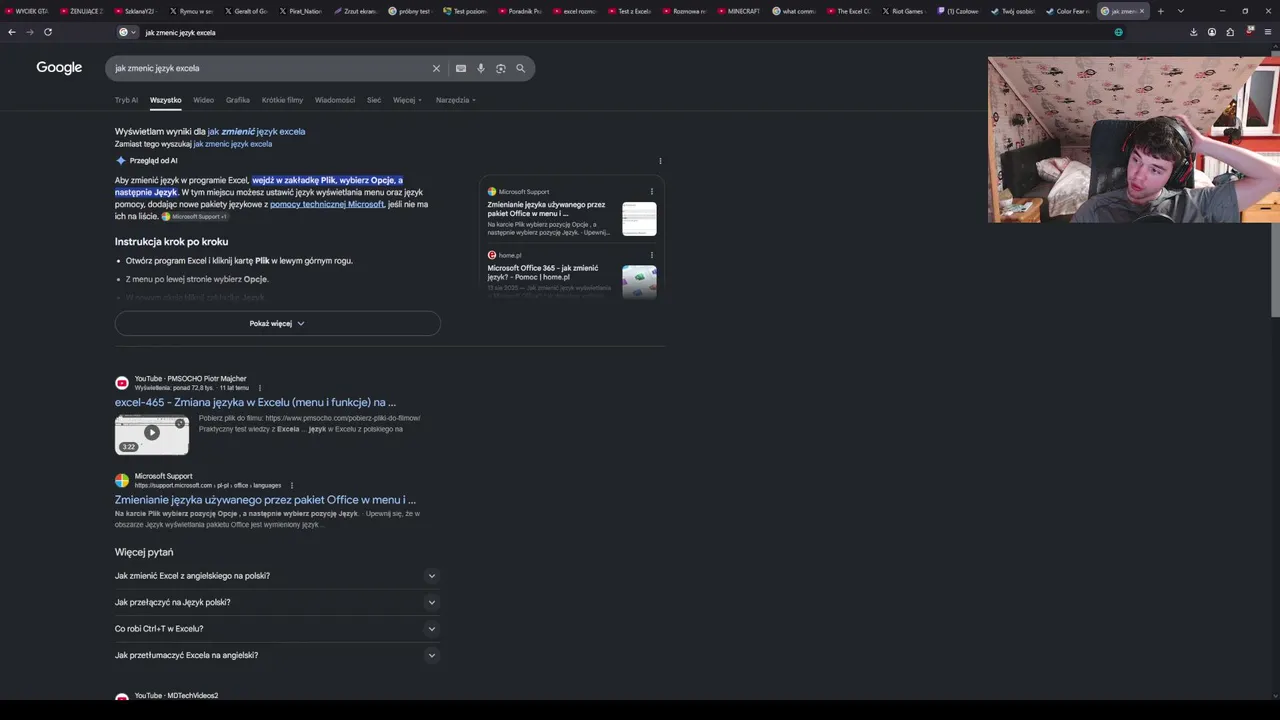1280x720 pixels.
Task: Search instead for 'jak zmenic język excela'
Action: pos(232,144)
